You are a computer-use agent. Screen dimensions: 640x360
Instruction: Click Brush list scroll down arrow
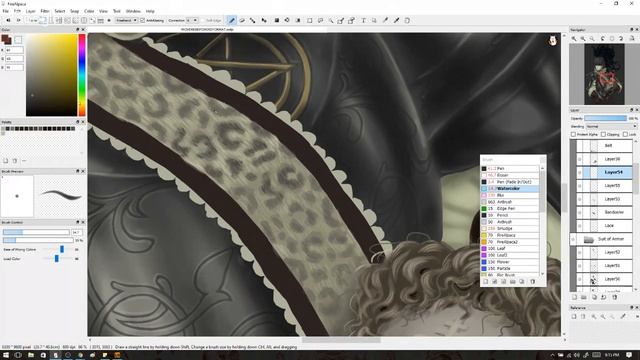542,274
